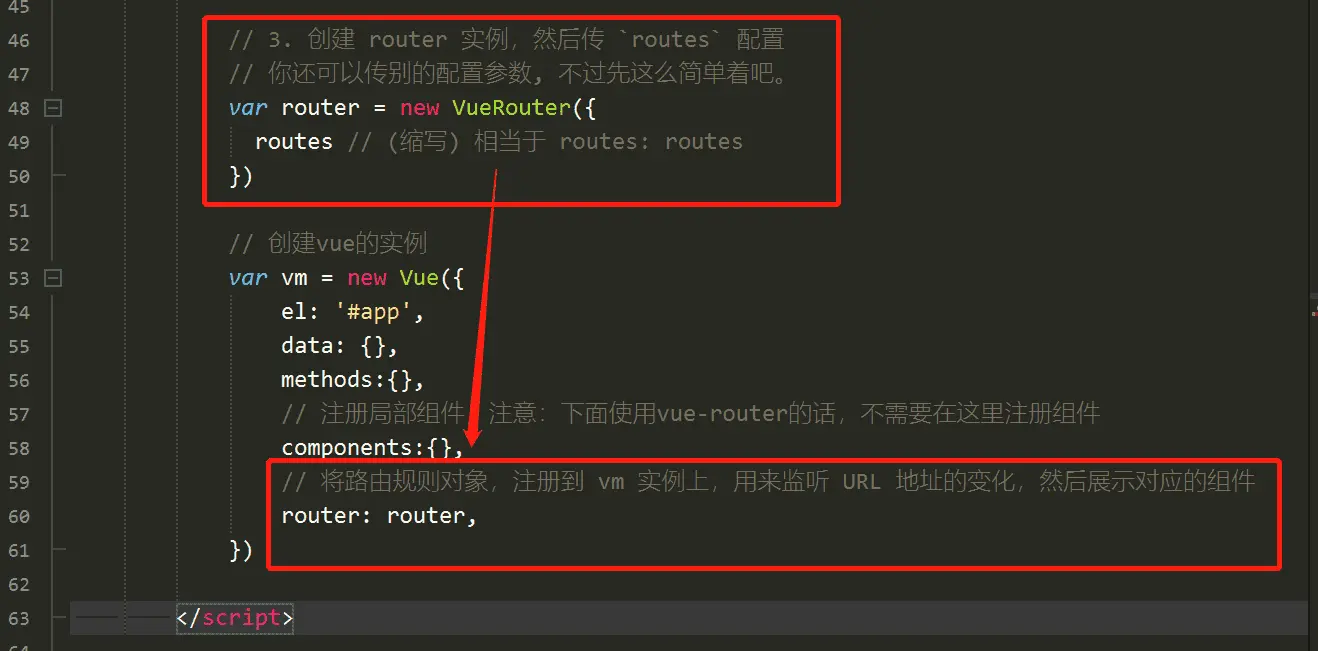The height and width of the screenshot is (651, 1318).
Task: Click the 'methods:{},' property
Action: point(353,380)
